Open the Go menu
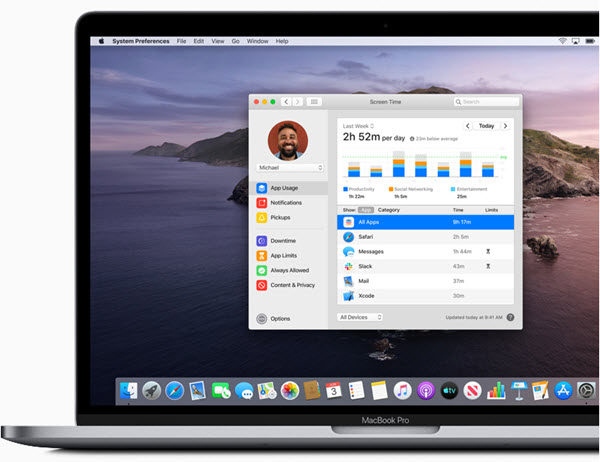Viewport: 600px width, 462px height. point(235,41)
